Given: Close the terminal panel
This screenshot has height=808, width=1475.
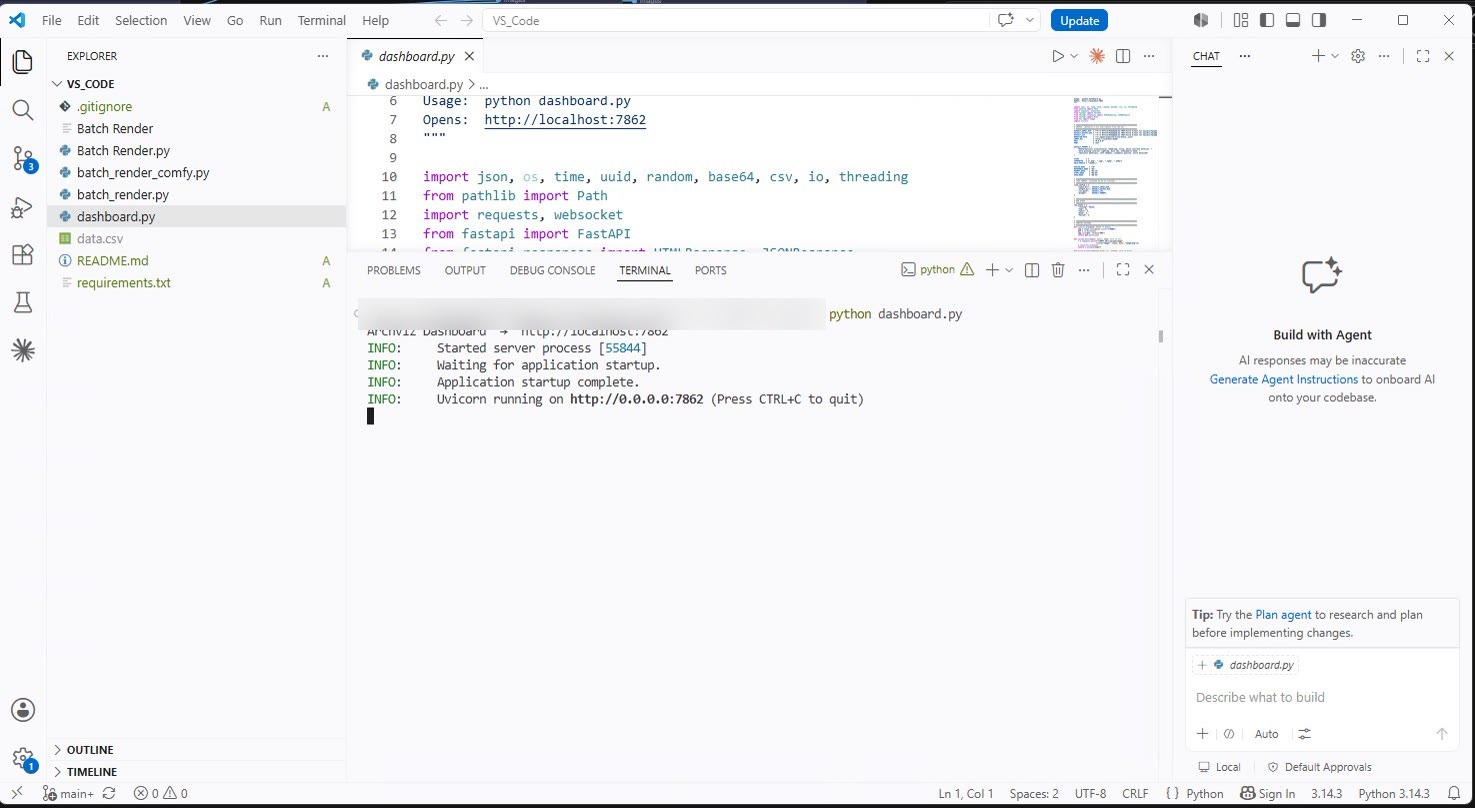Looking at the screenshot, I should (x=1149, y=270).
